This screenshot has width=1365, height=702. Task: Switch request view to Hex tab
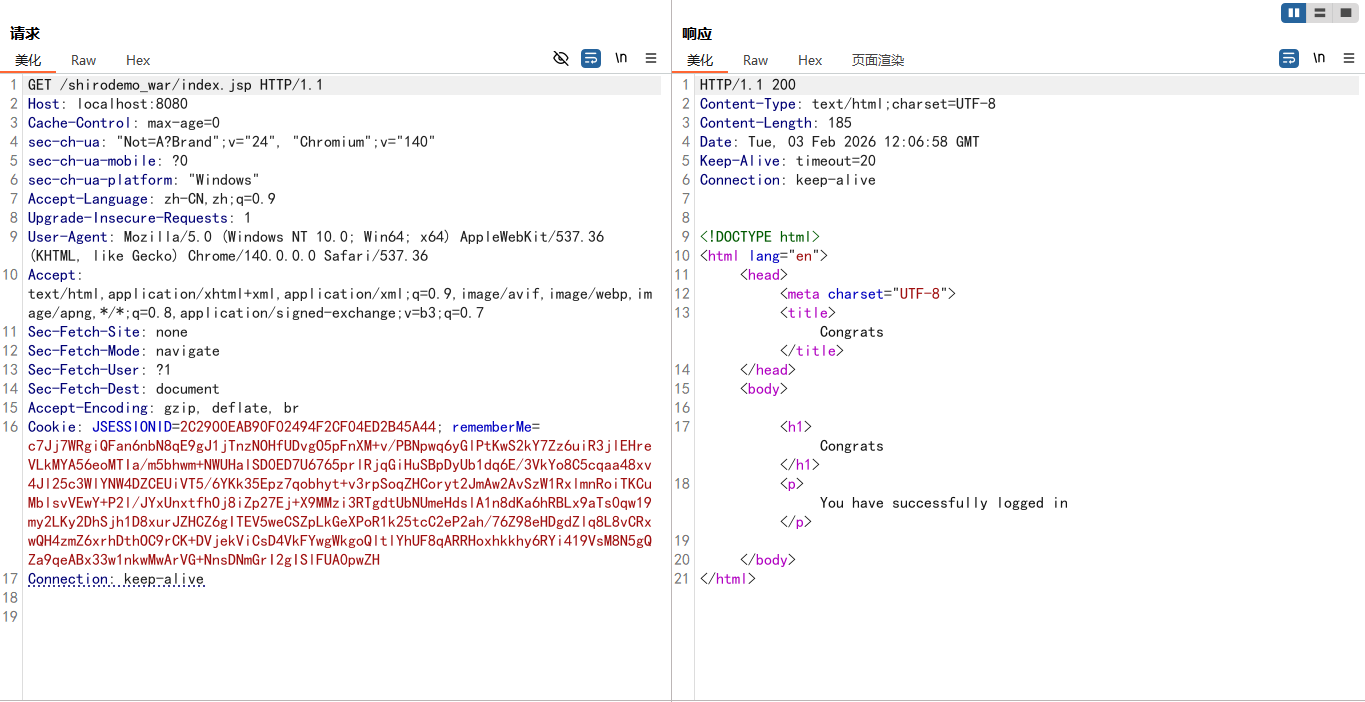coord(138,60)
